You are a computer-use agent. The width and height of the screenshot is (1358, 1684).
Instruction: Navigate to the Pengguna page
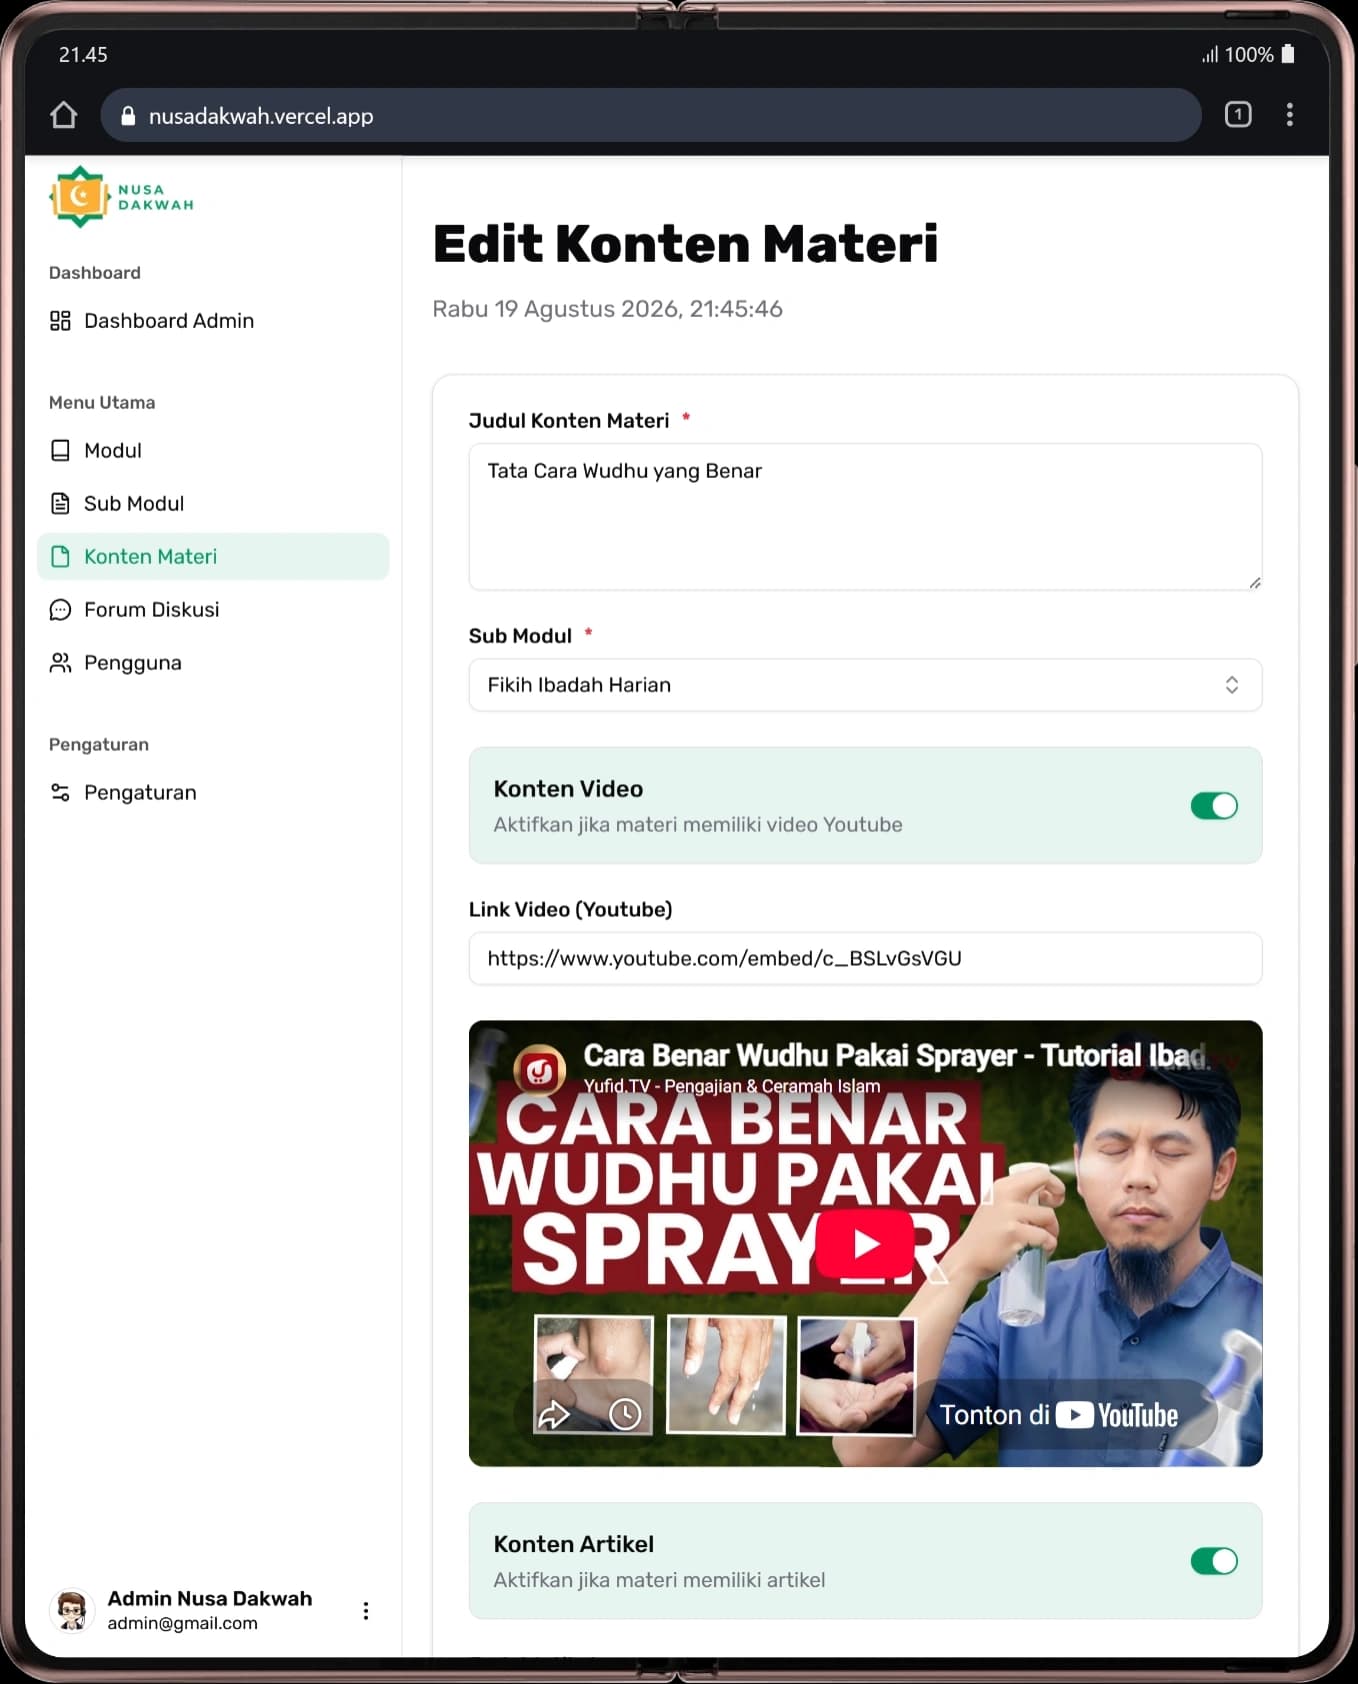(x=213, y=663)
